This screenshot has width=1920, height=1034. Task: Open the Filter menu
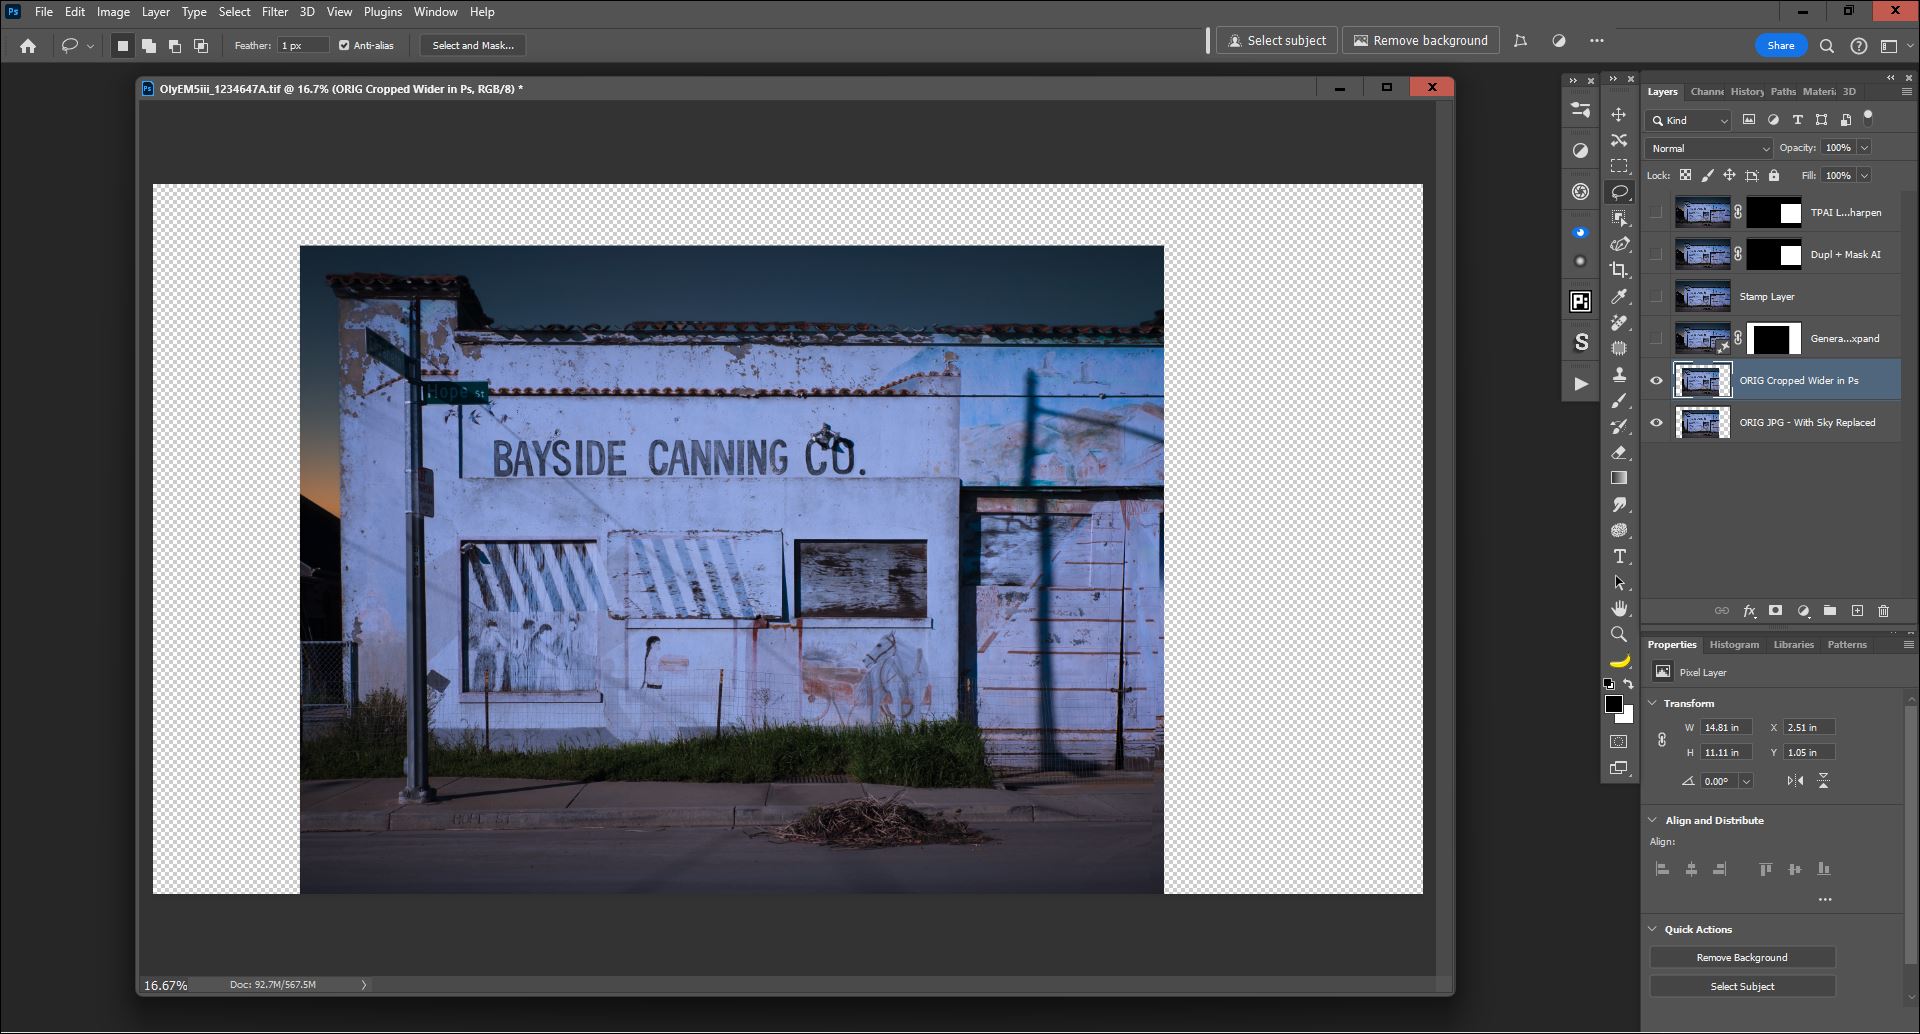click(274, 12)
